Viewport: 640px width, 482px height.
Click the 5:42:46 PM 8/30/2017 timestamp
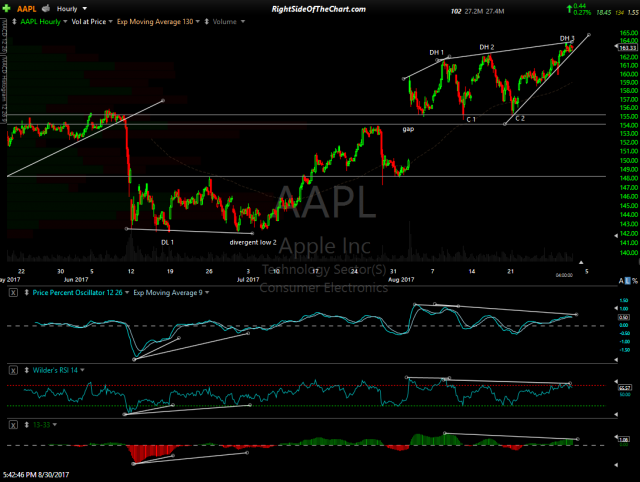36,475
